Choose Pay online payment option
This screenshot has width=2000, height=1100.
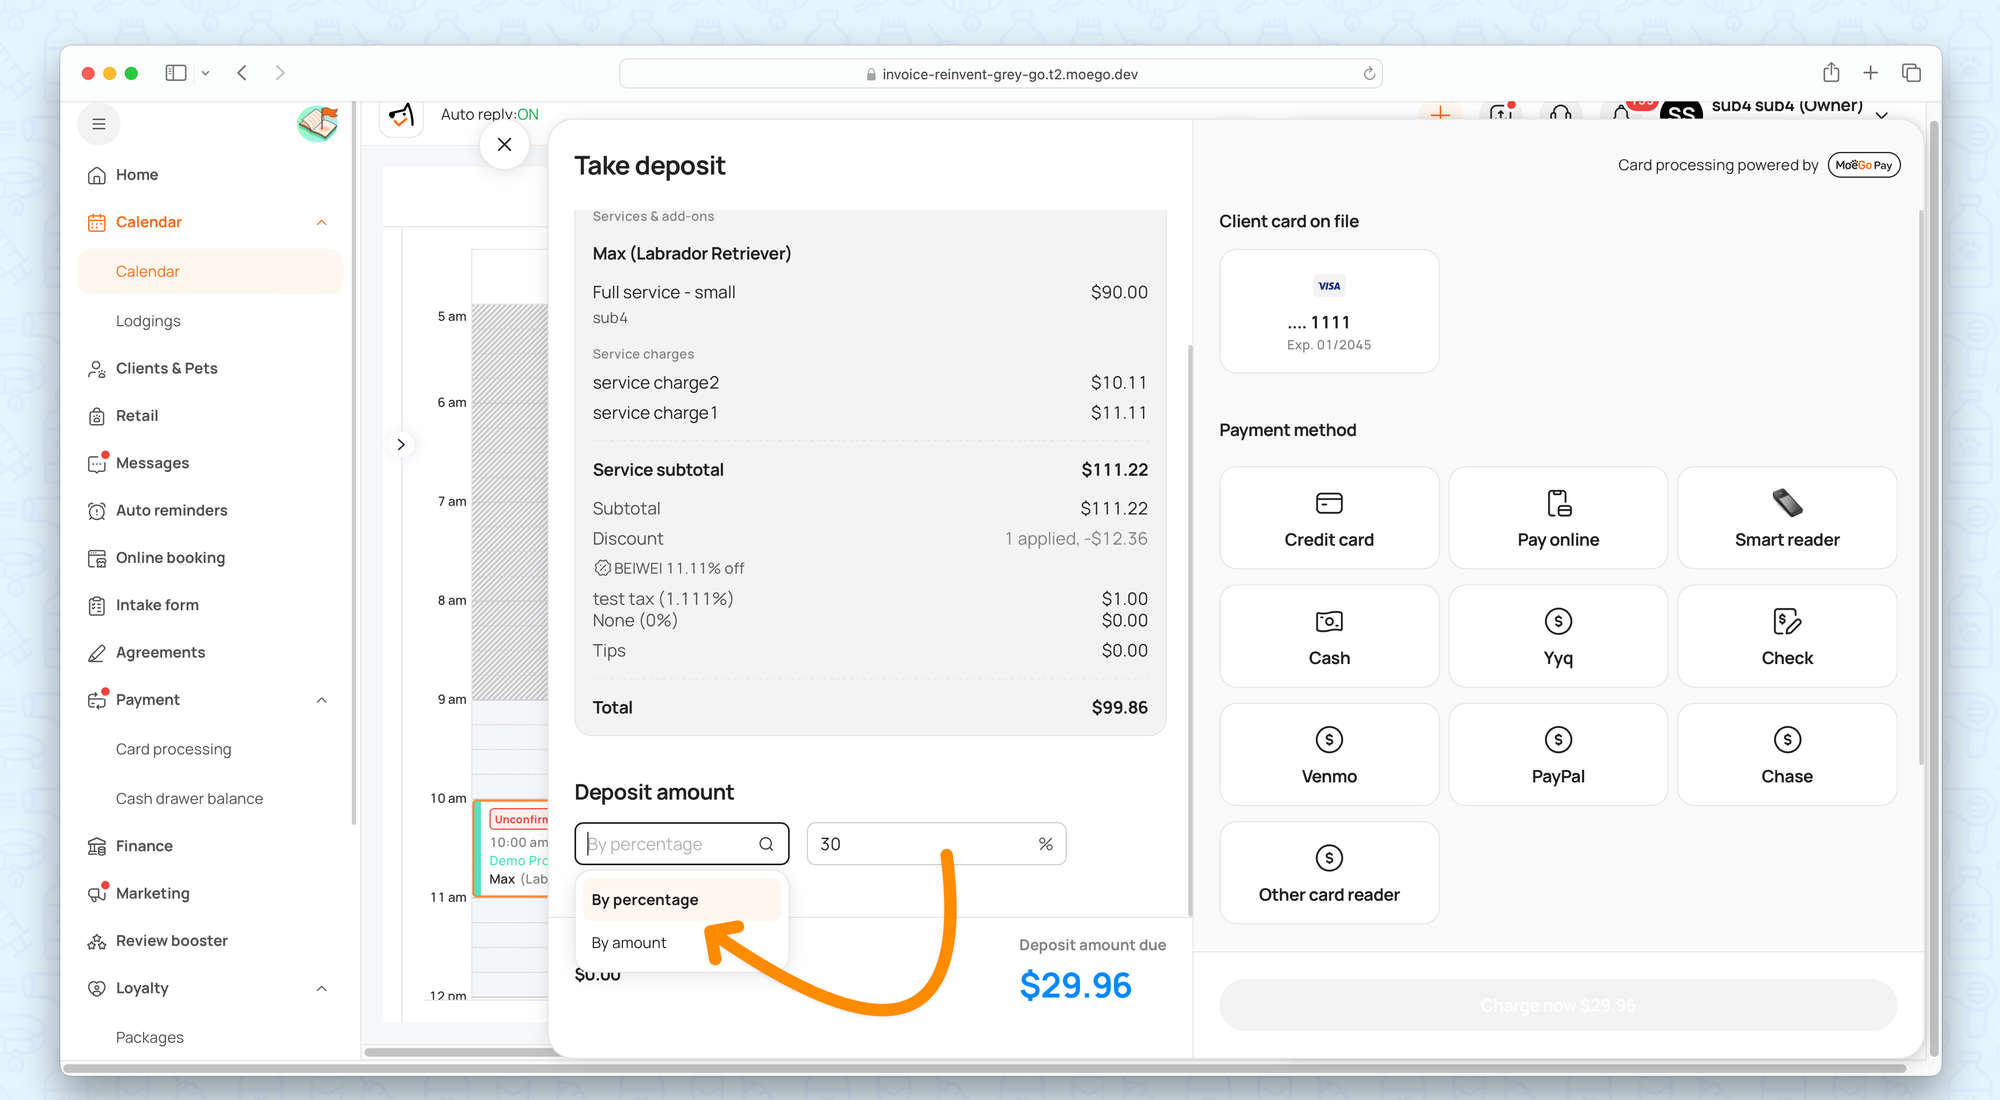coord(1557,518)
